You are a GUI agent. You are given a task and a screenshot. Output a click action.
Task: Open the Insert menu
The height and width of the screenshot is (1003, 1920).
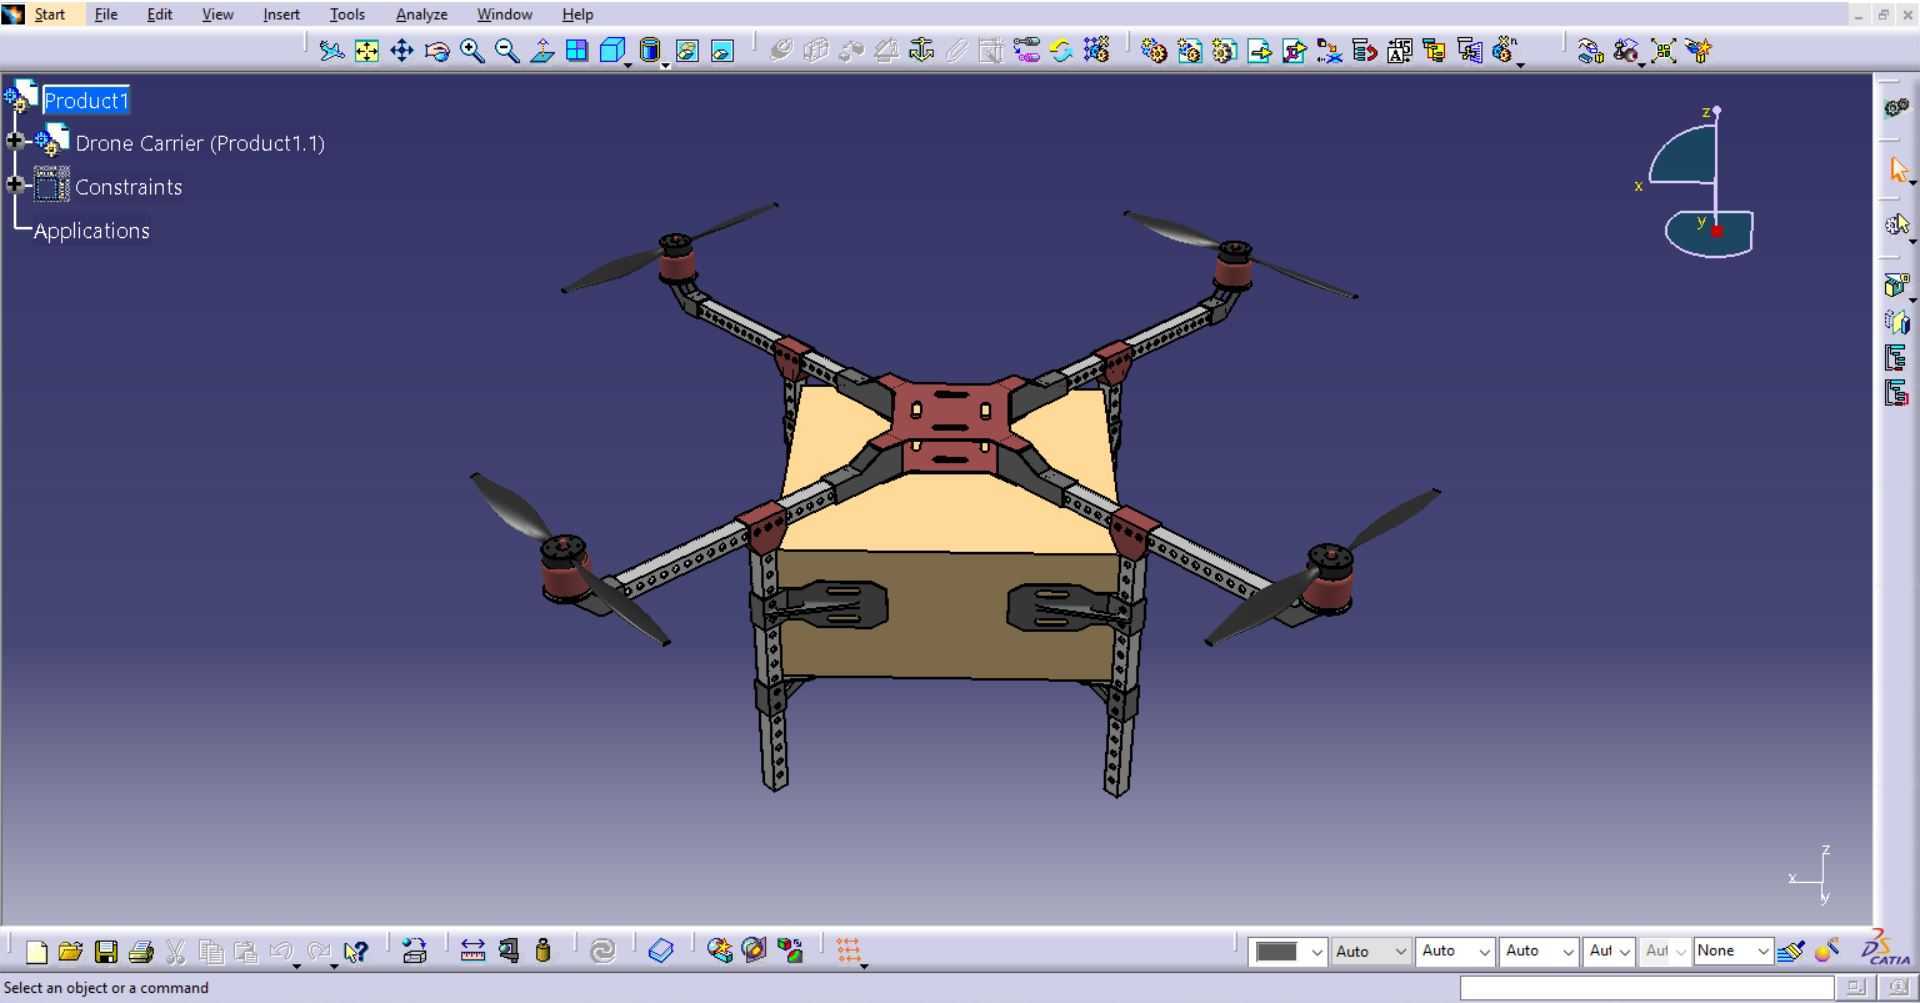click(281, 14)
